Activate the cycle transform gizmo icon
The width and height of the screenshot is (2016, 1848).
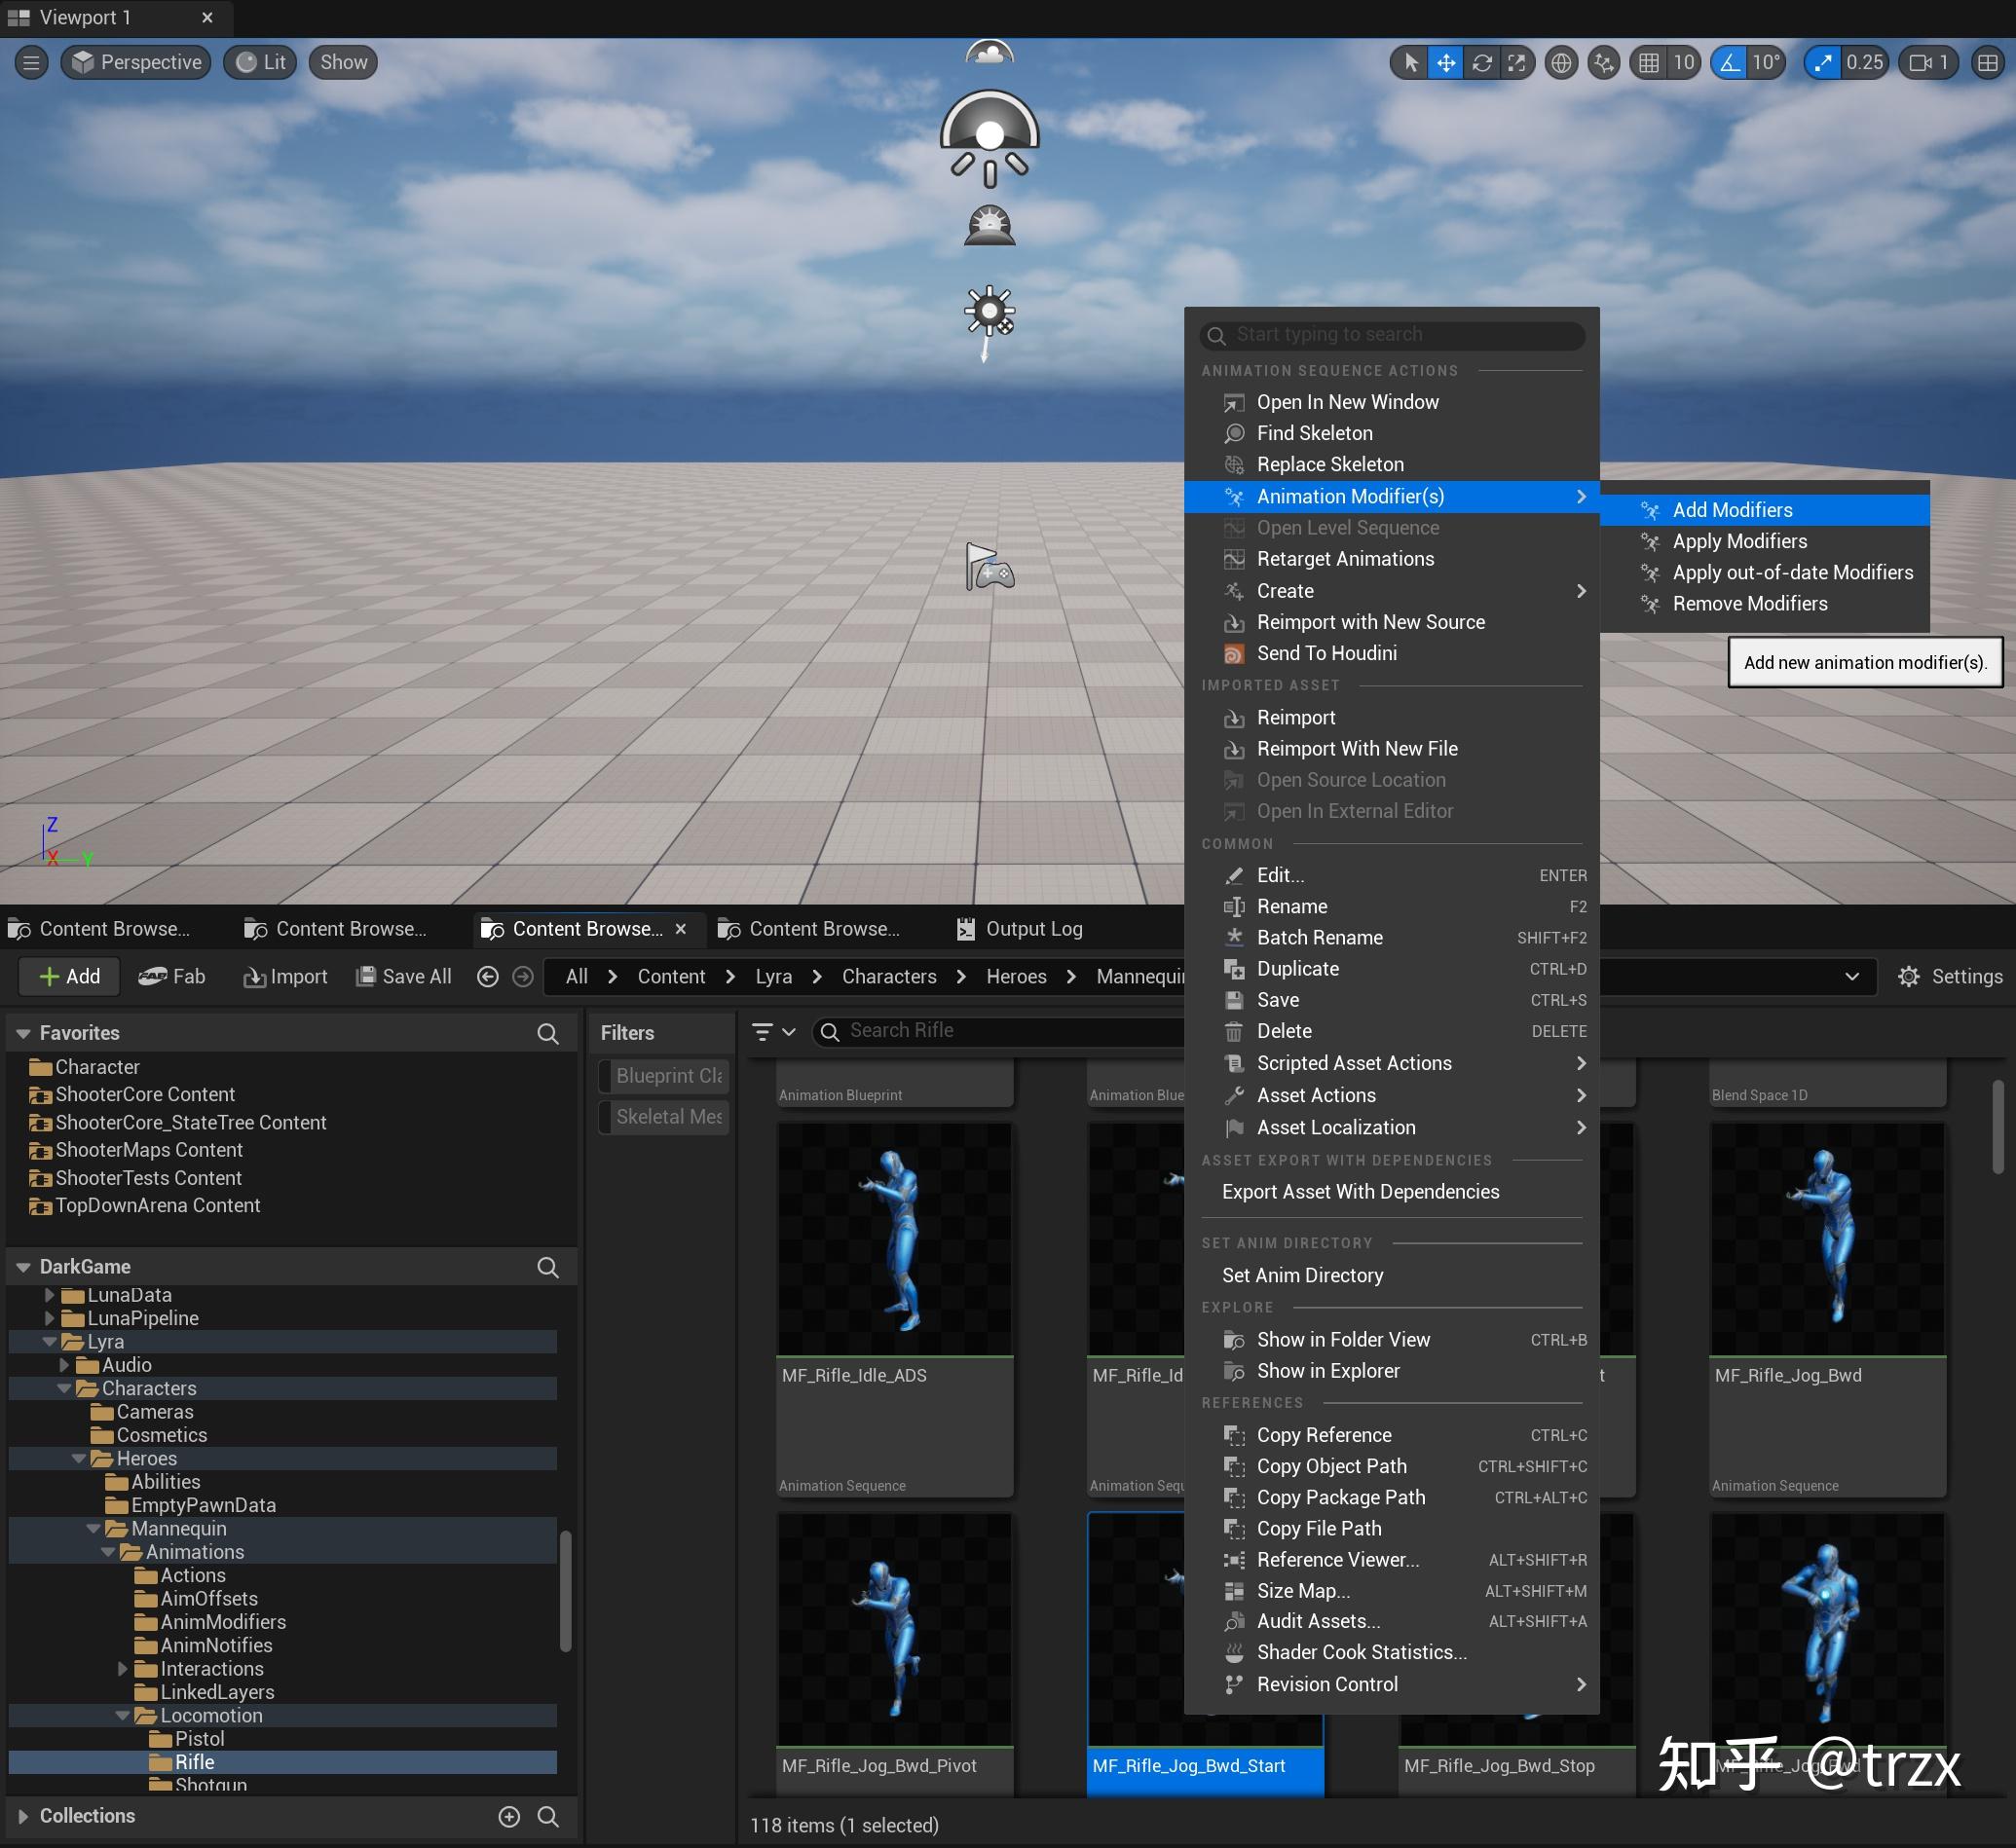click(1482, 62)
